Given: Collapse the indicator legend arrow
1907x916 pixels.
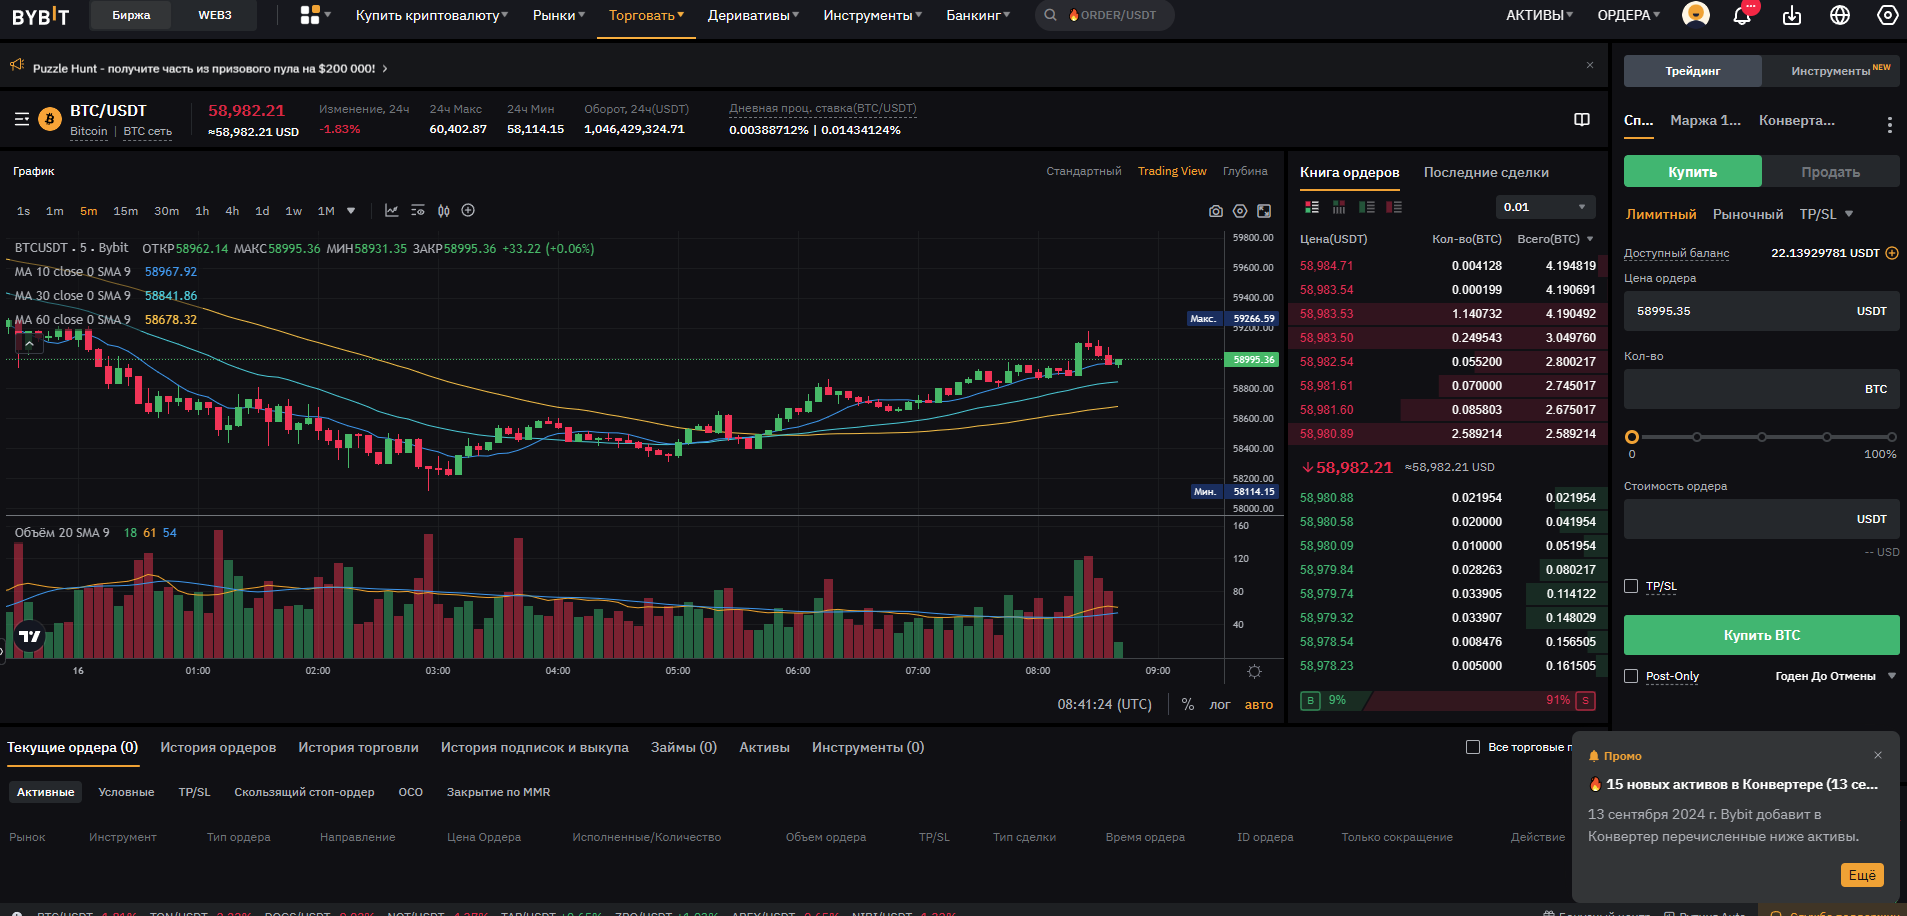Looking at the screenshot, I should click(29, 344).
